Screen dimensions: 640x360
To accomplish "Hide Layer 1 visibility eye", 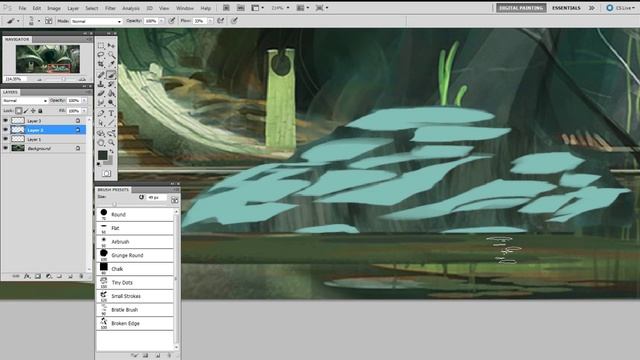I will (5, 139).
